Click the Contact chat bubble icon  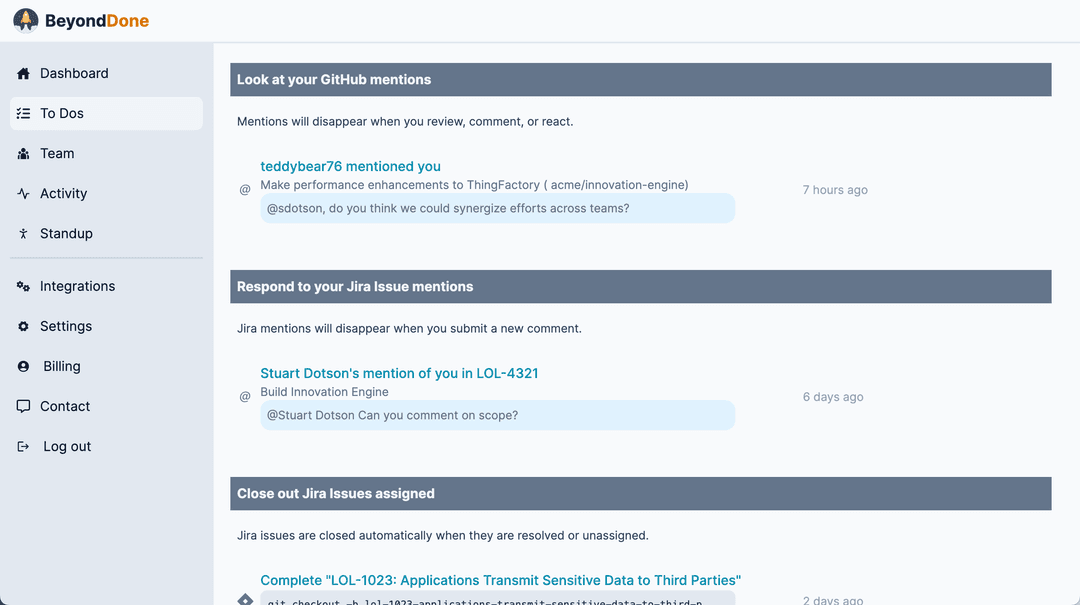click(x=23, y=407)
